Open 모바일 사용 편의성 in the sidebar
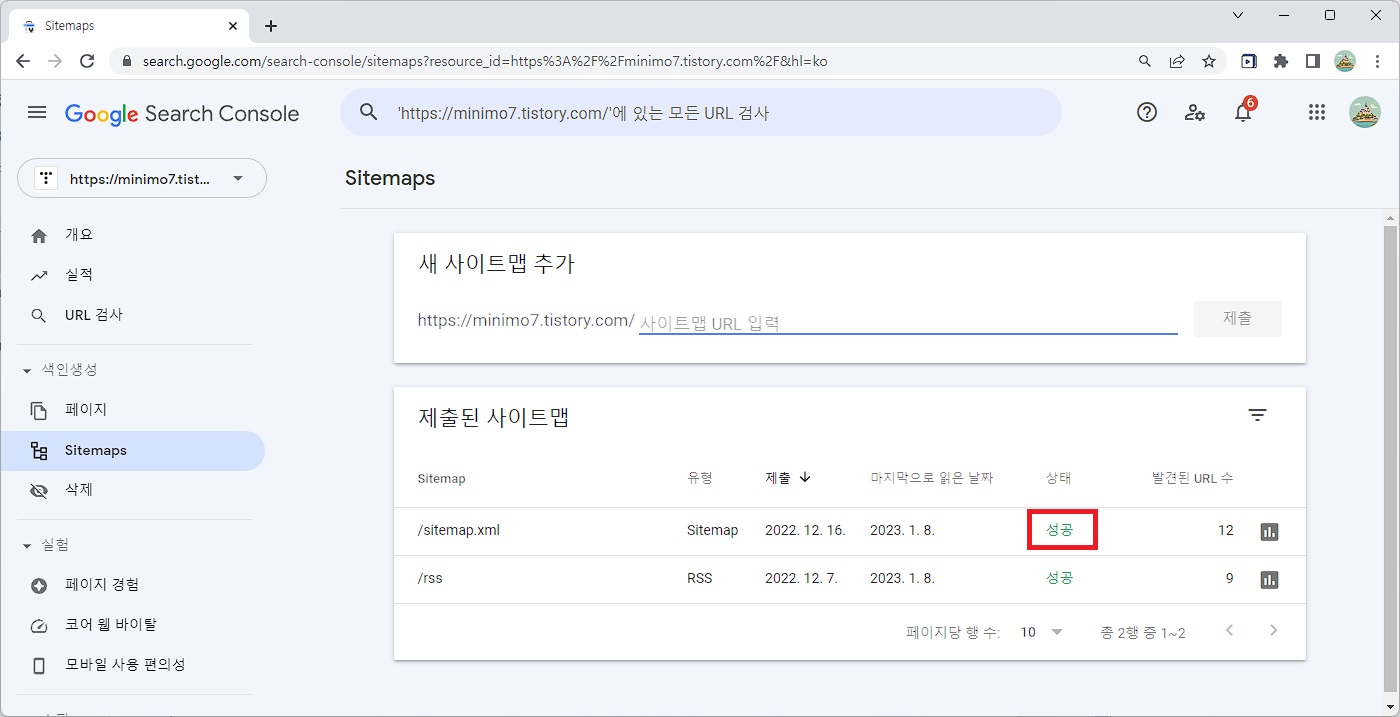This screenshot has width=1400, height=717. [x=133, y=665]
